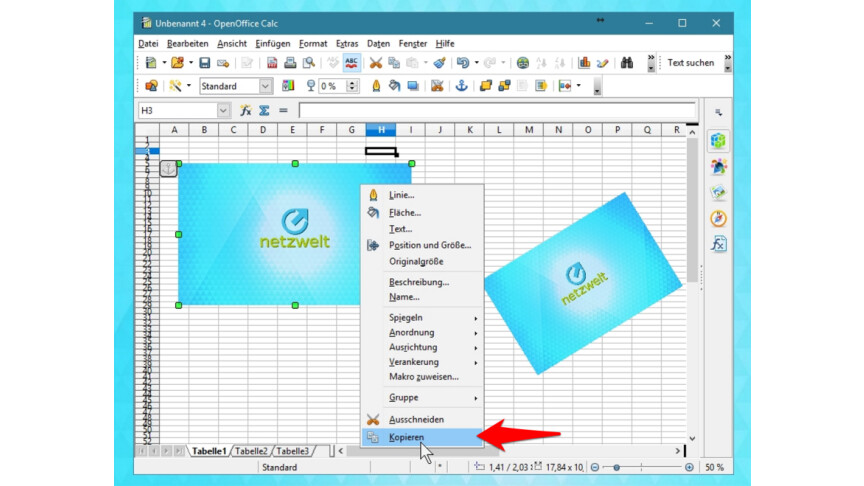Click the Color toolbar icon
864x486 pixels.
point(288,86)
